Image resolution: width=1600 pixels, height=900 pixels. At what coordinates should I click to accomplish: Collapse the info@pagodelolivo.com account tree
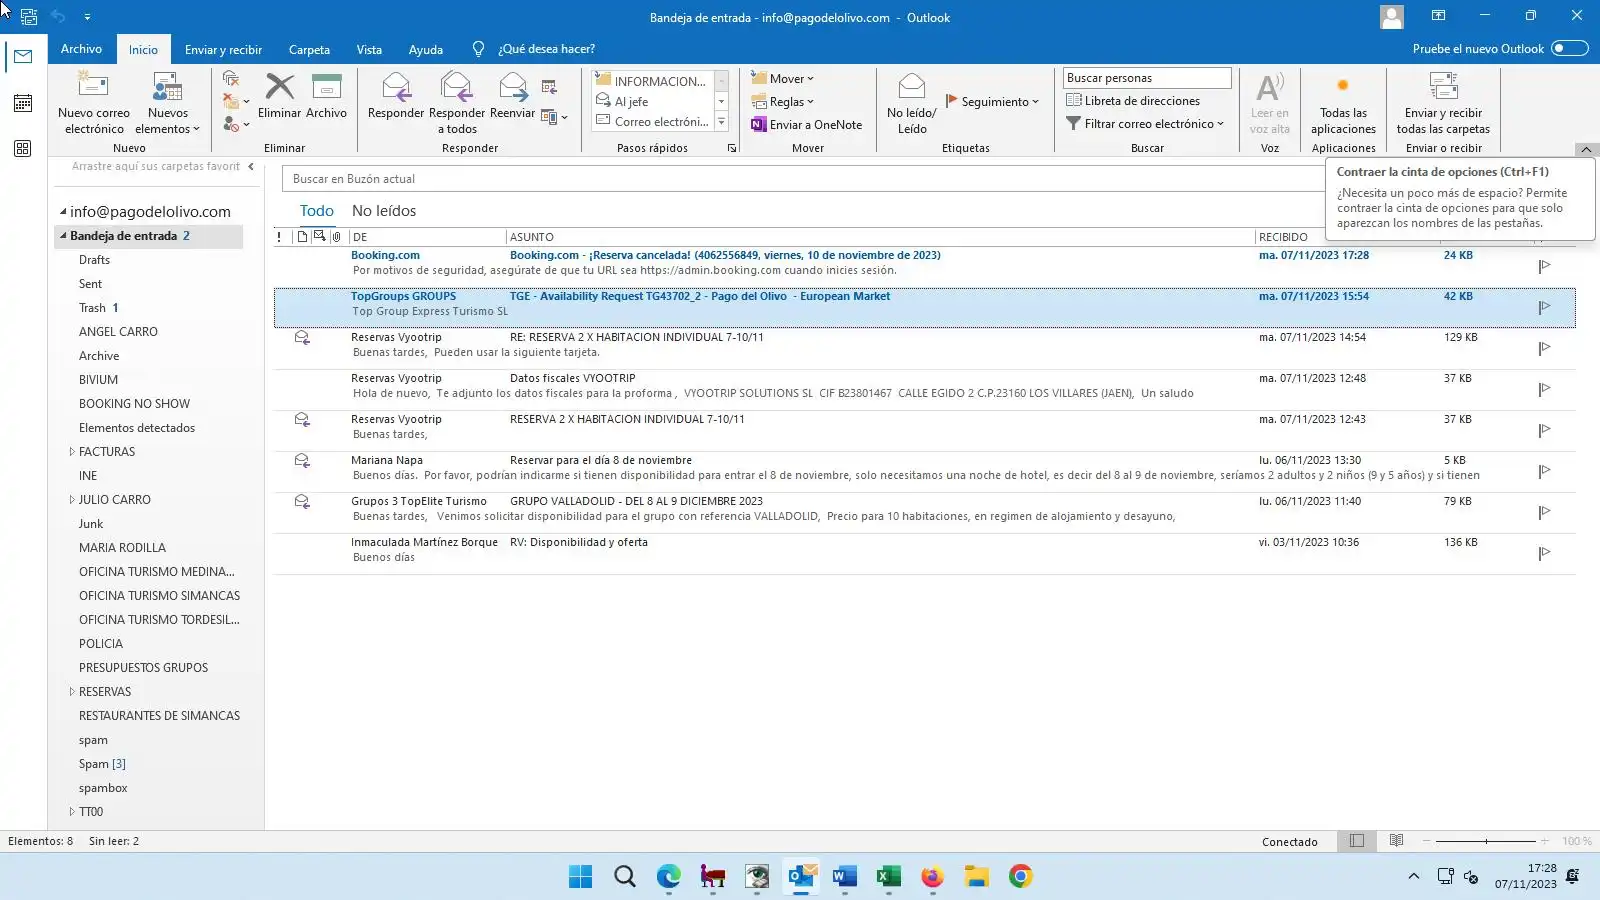click(x=63, y=211)
